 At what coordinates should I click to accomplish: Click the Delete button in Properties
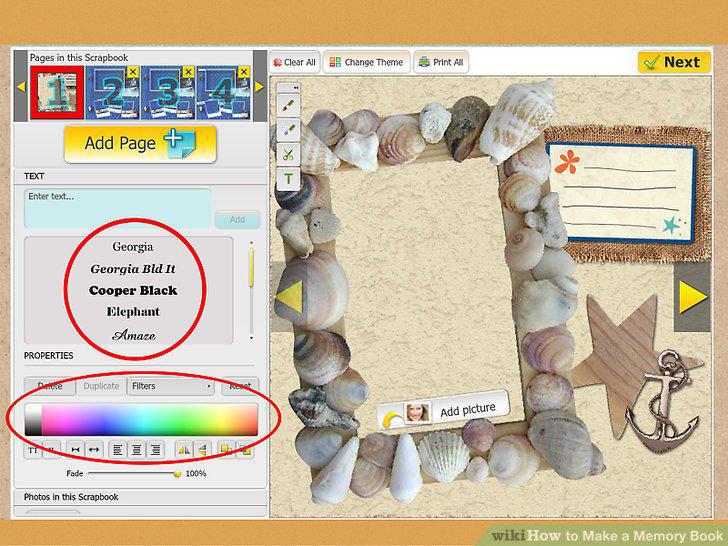pos(50,386)
